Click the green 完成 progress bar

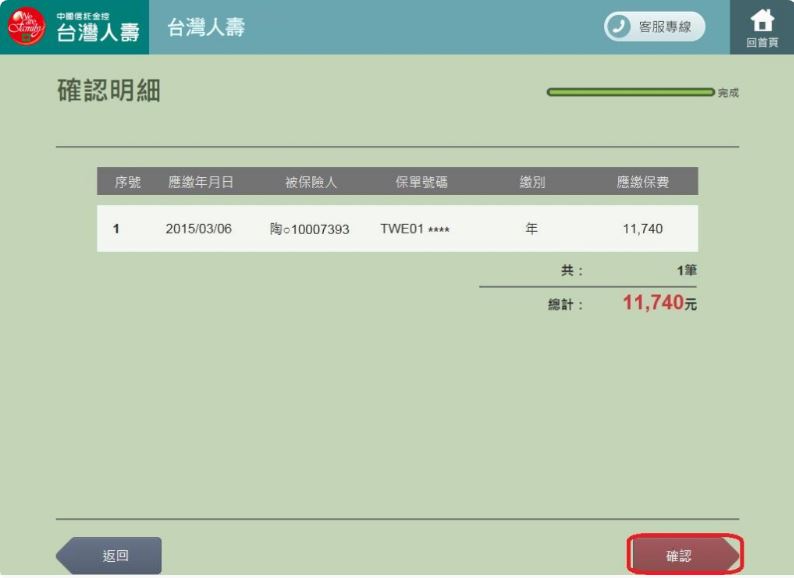click(630, 92)
